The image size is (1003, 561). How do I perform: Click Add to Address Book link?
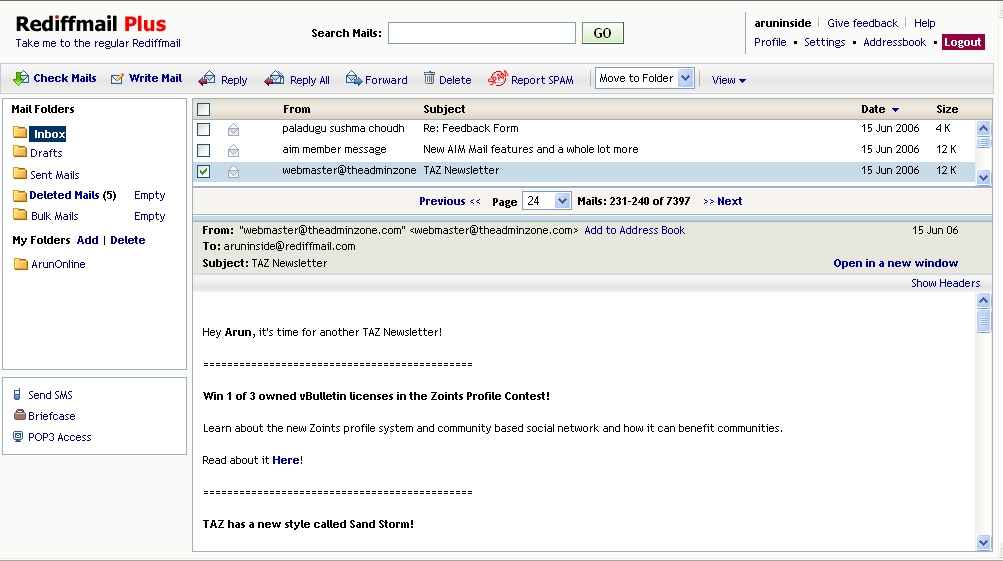point(635,230)
